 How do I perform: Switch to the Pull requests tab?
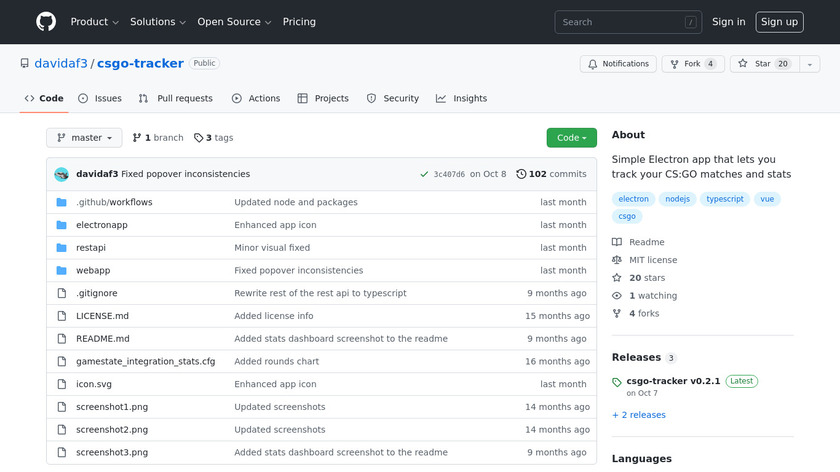[176, 99]
